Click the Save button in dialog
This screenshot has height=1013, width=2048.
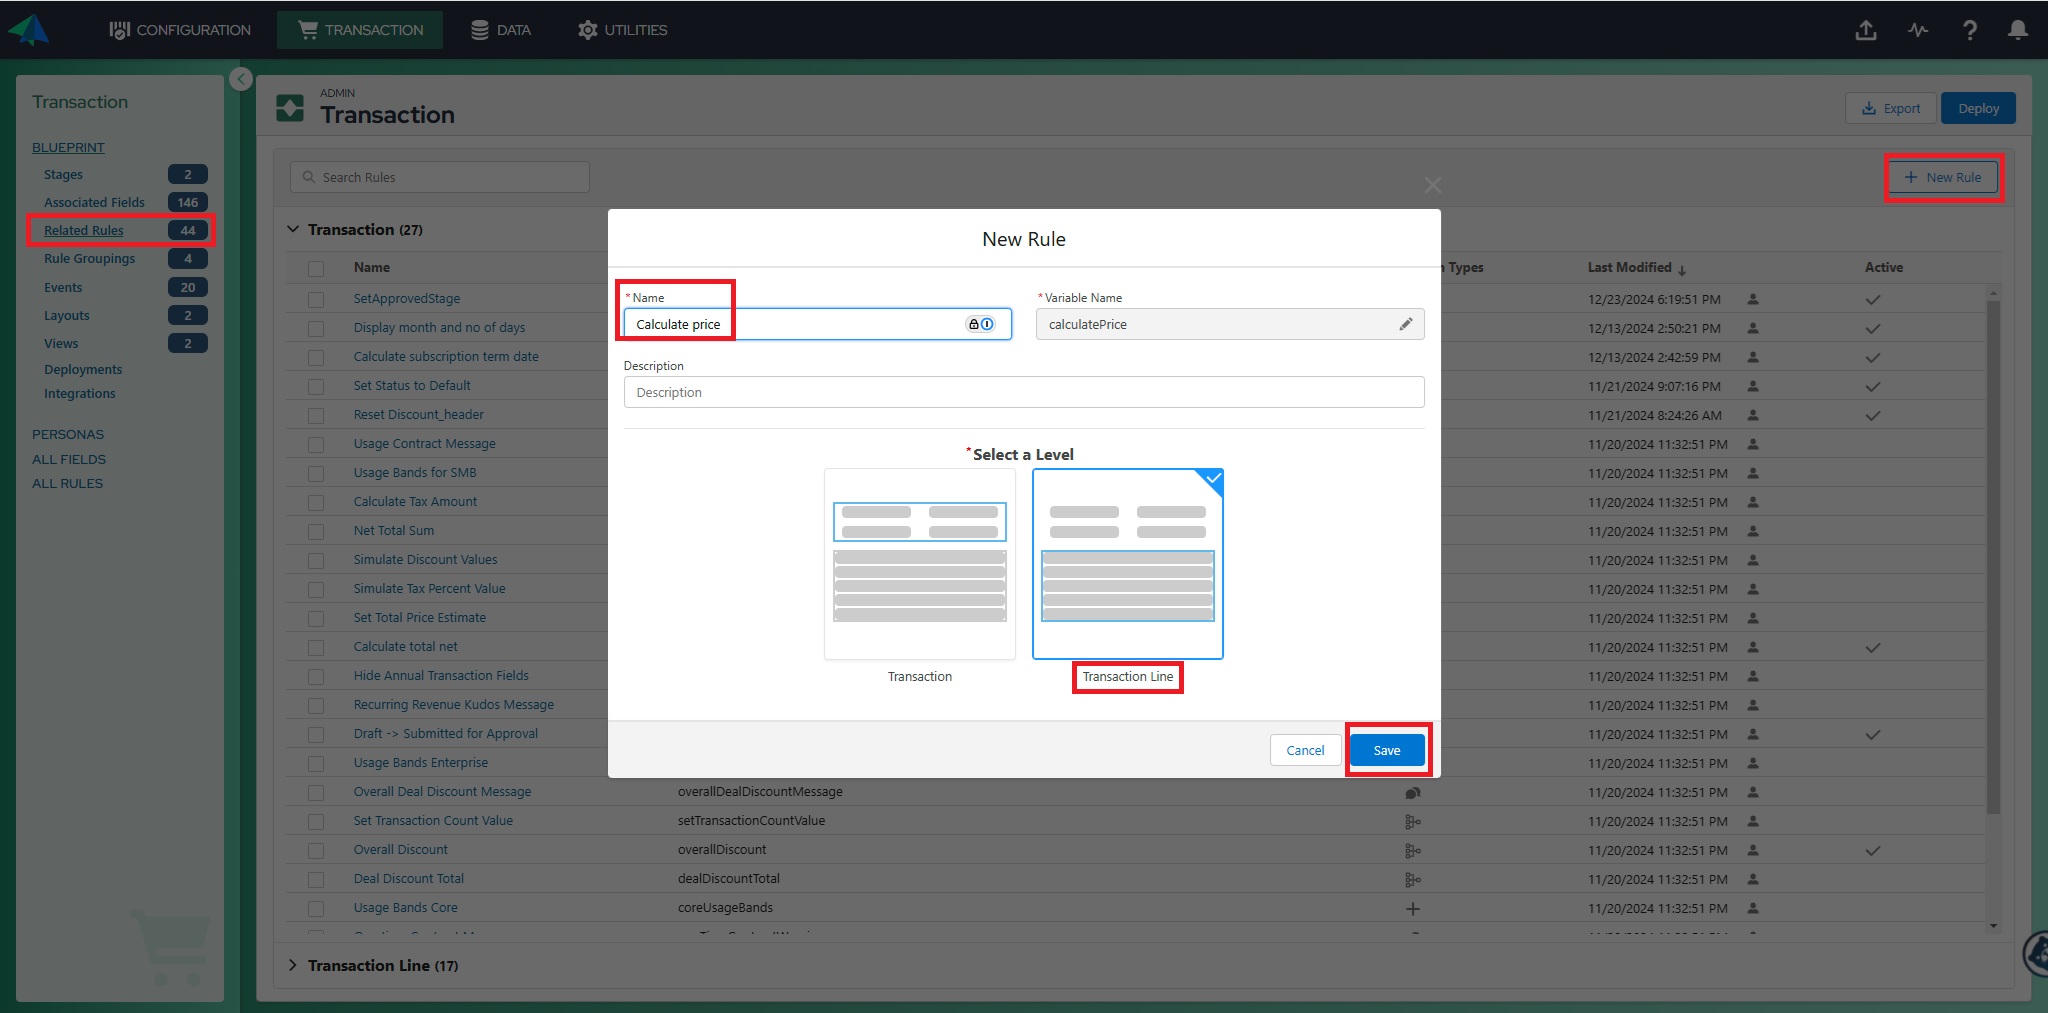(x=1387, y=750)
